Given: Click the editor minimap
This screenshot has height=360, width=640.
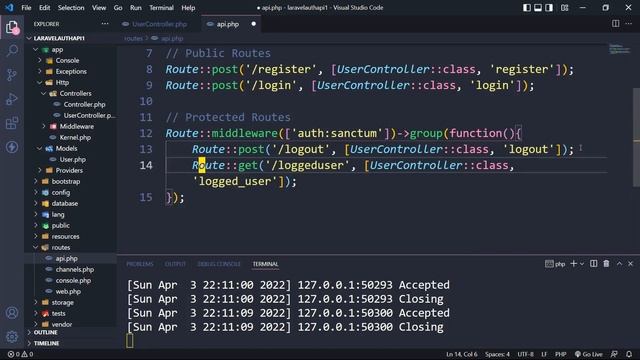Looking at the screenshot, I should tap(619, 49).
